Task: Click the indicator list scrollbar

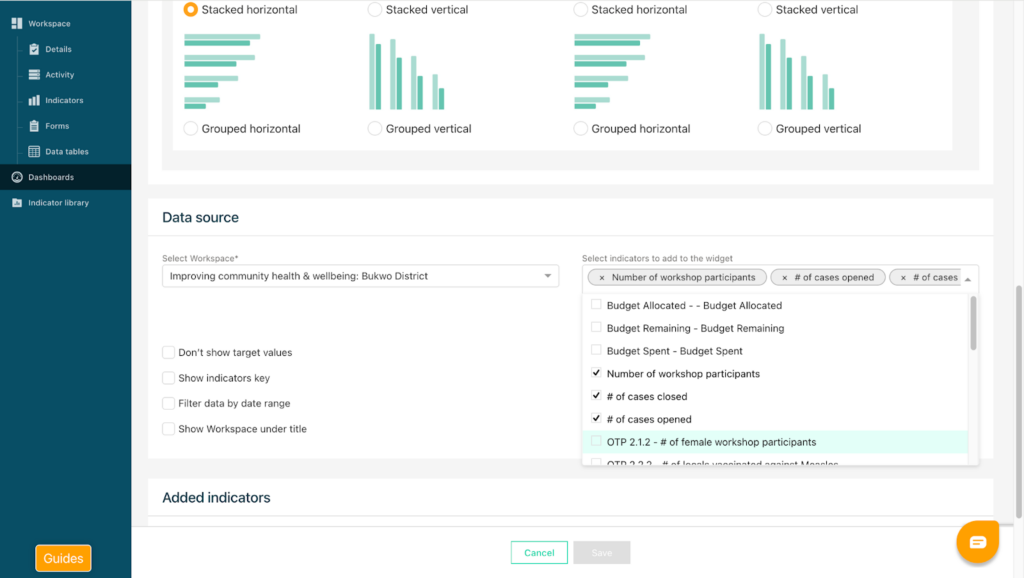Action: [973, 324]
